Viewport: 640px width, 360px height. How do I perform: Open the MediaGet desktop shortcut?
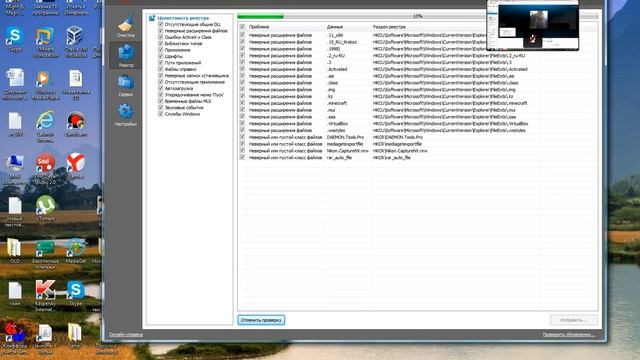(76, 250)
